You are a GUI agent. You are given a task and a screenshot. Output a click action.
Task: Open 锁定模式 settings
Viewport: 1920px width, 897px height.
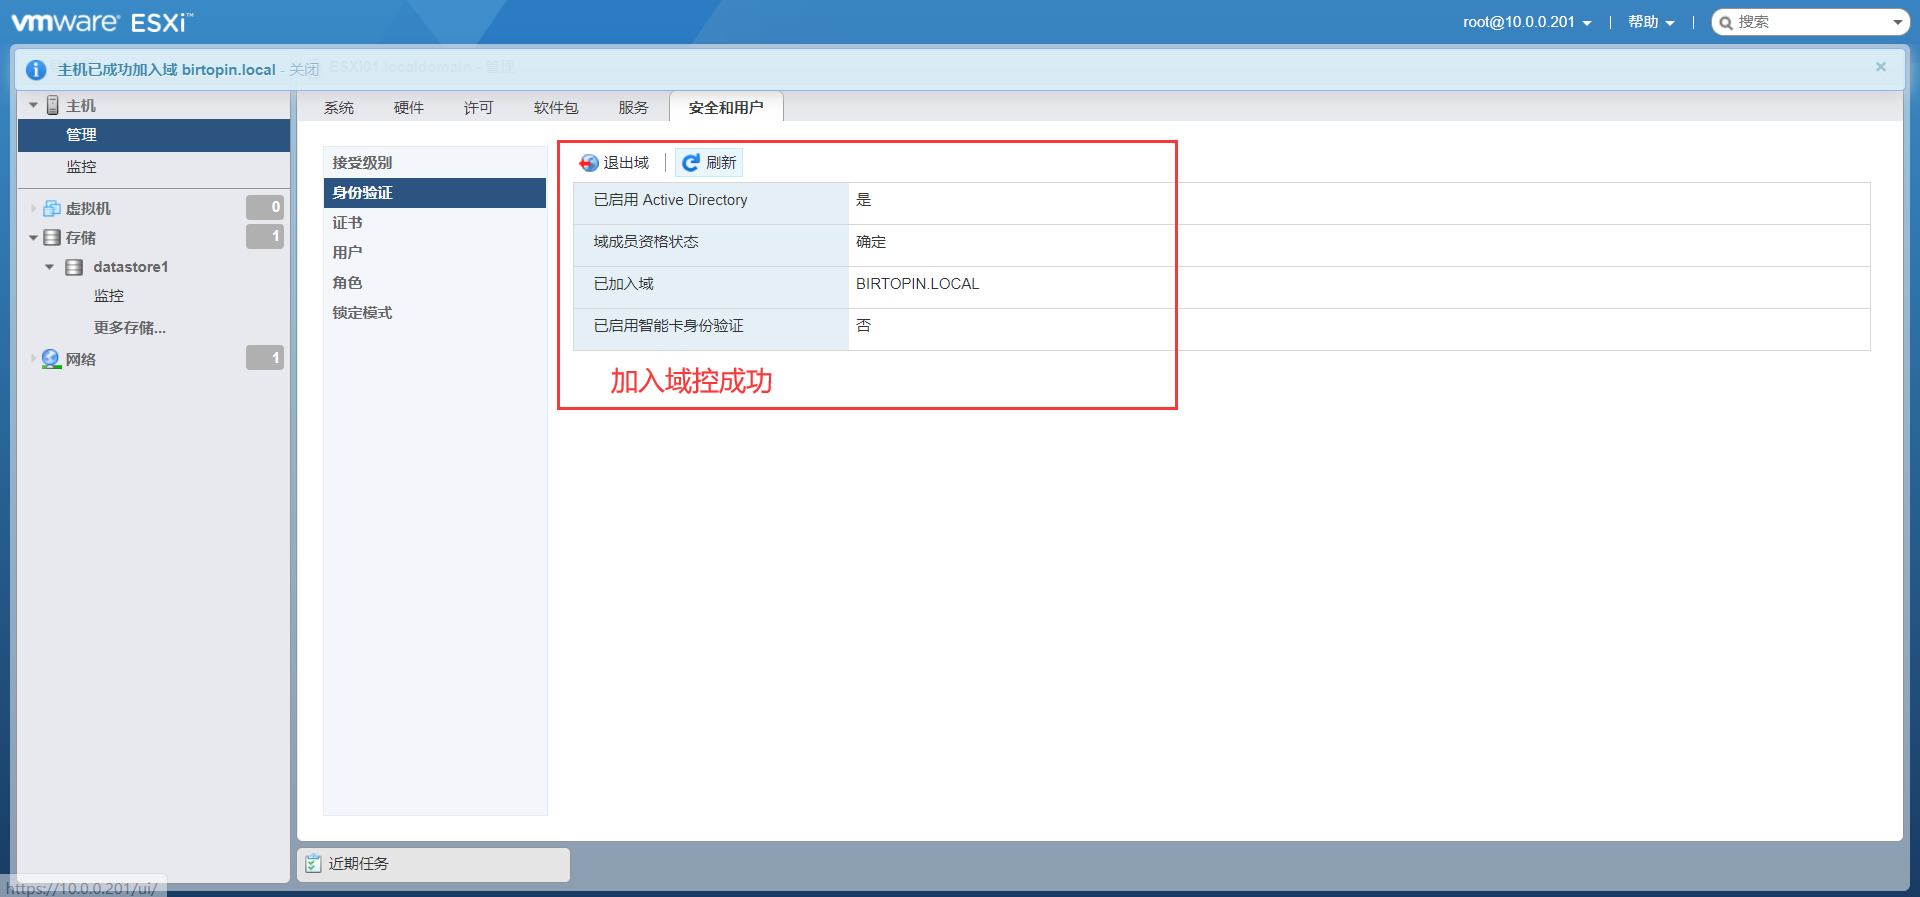[x=435, y=313]
